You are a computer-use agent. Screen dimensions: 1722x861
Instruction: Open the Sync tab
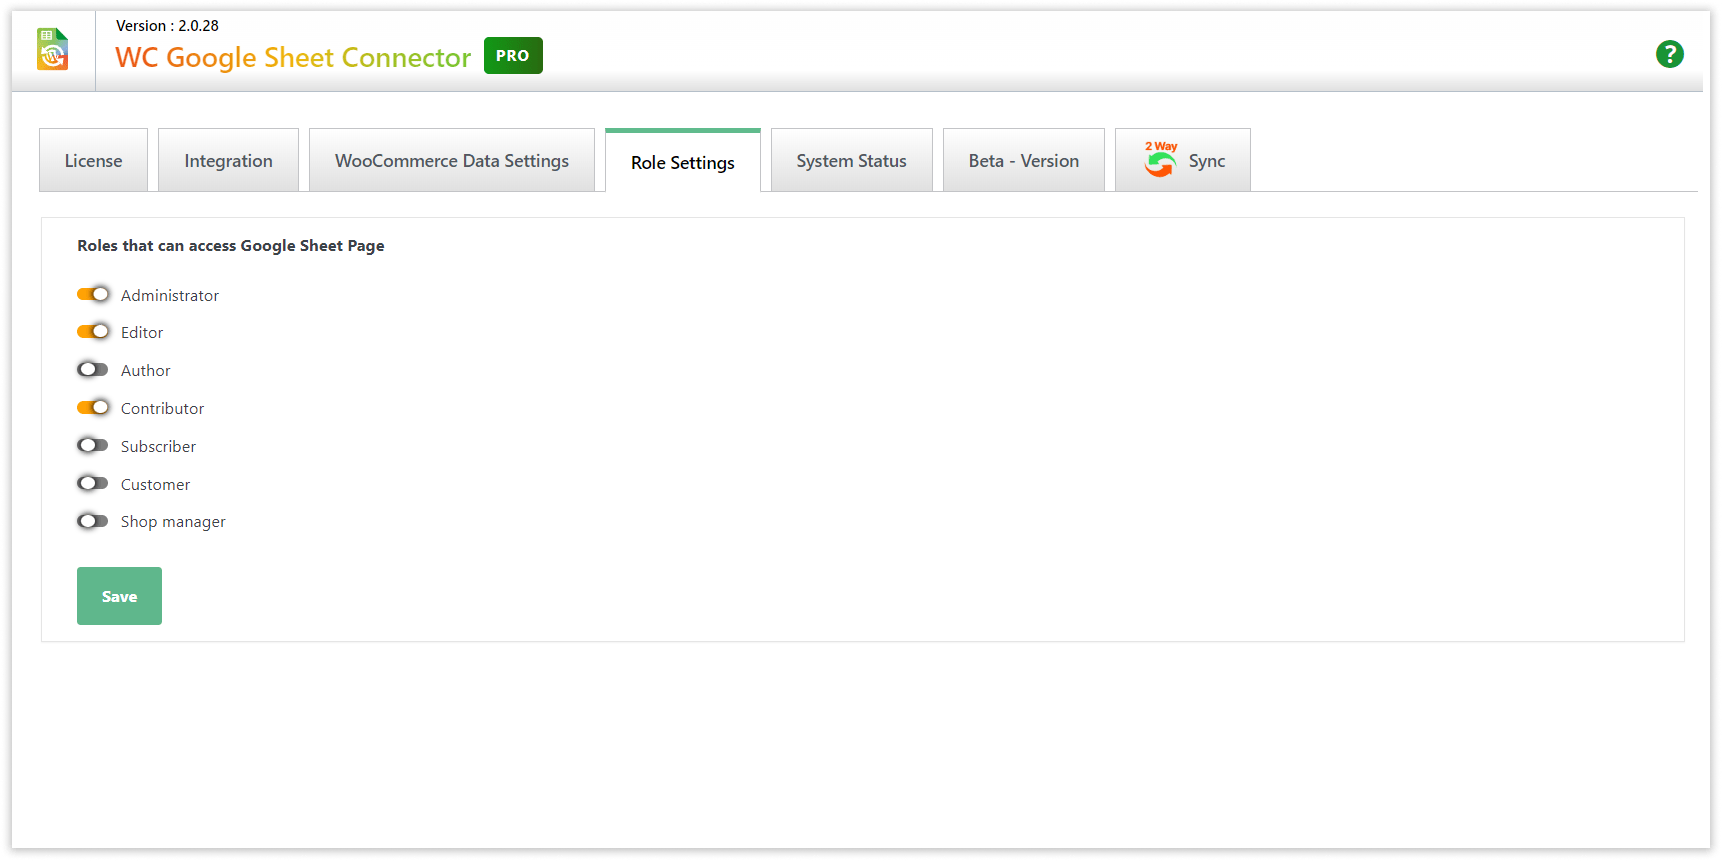pos(1183,160)
